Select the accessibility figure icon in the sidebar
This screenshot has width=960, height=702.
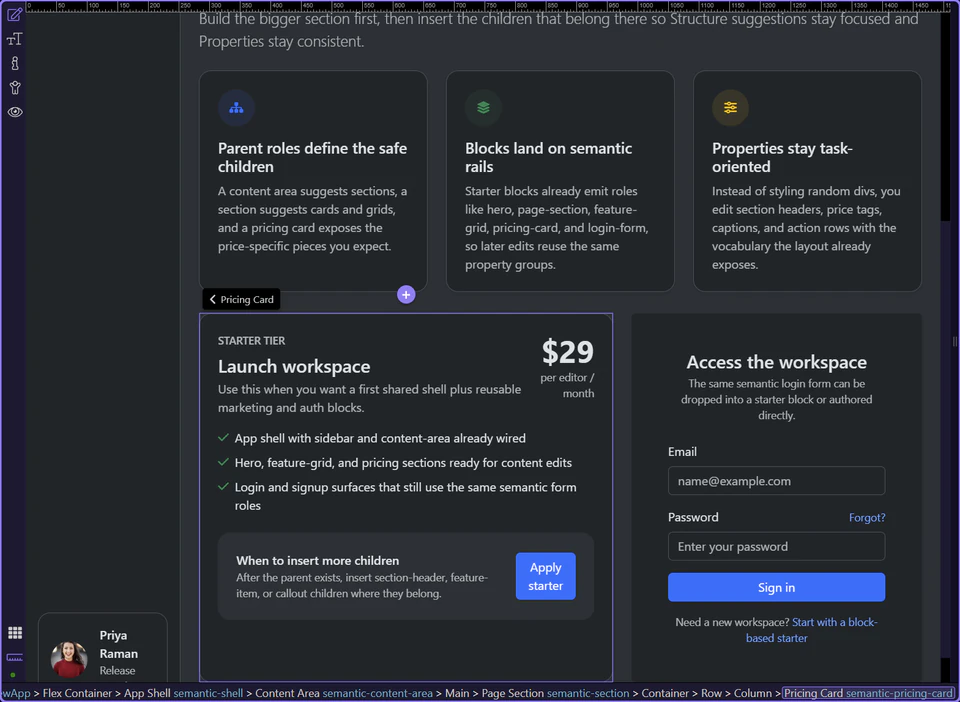coord(13,87)
